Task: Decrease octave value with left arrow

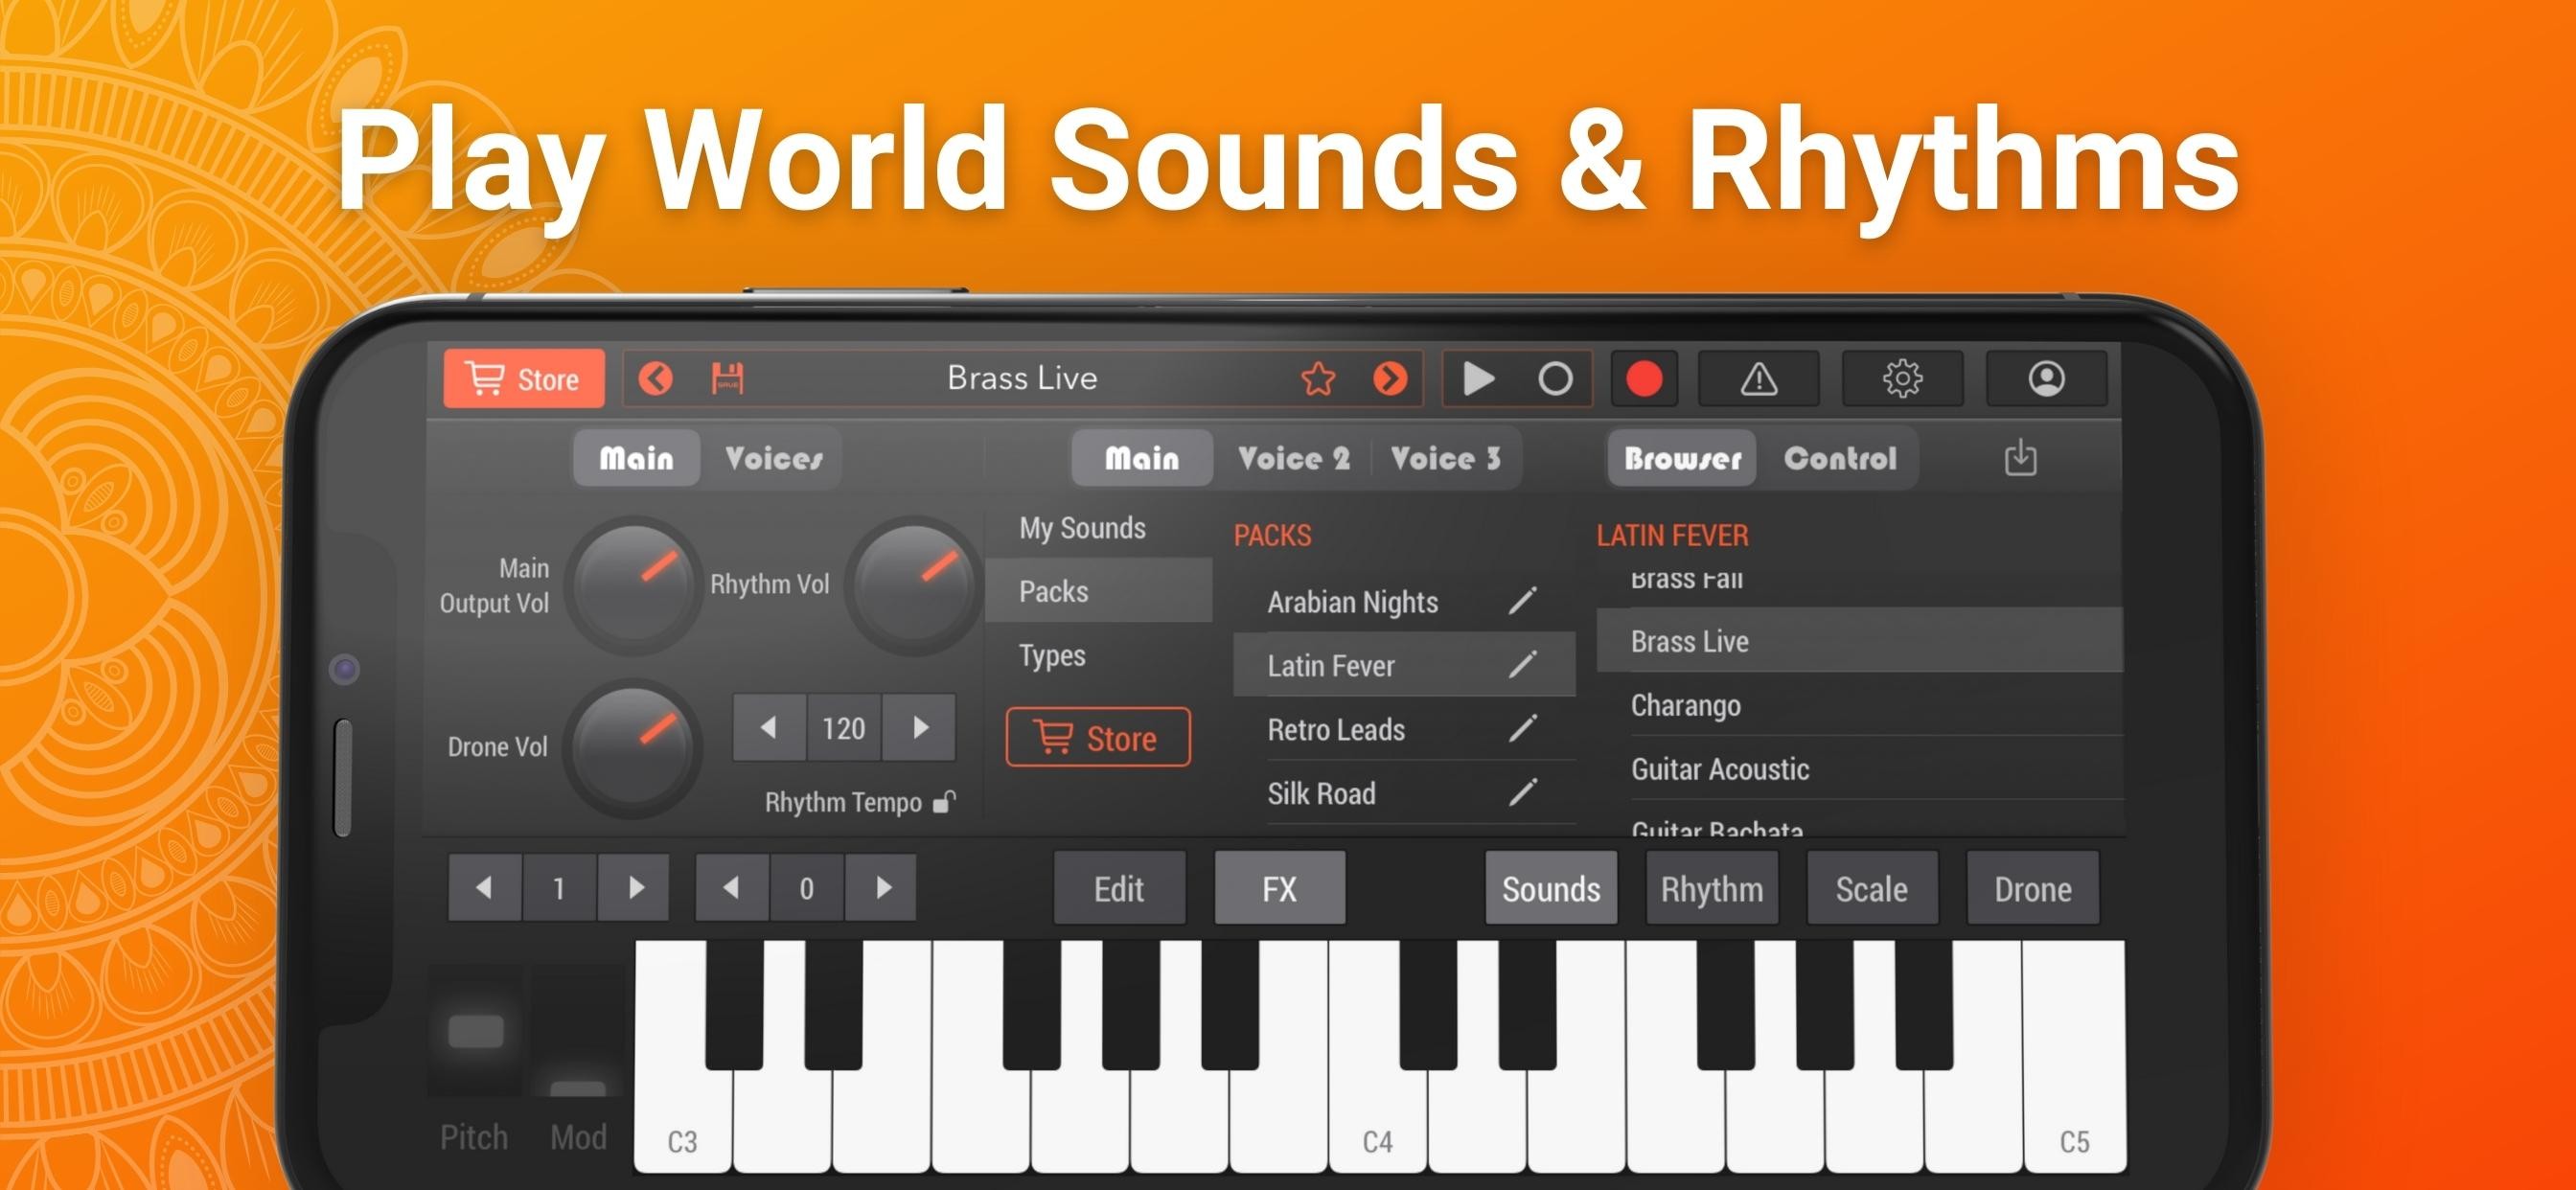Action: [x=484, y=888]
